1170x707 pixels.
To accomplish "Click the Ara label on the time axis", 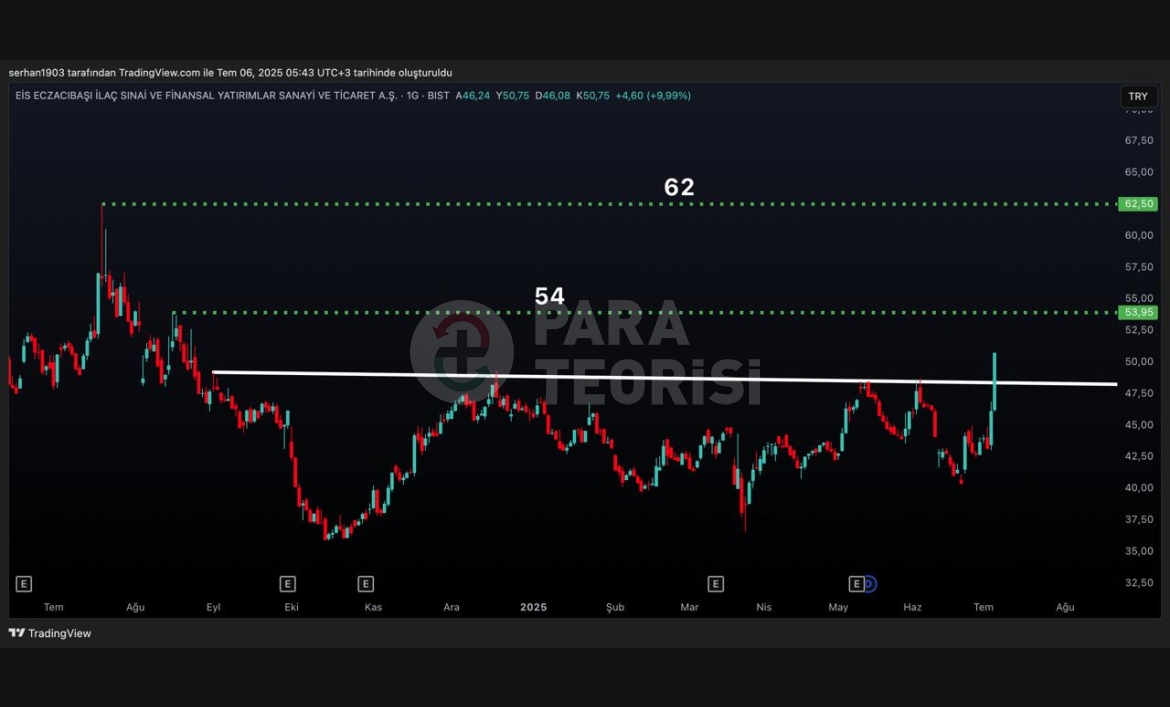I will click(451, 607).
